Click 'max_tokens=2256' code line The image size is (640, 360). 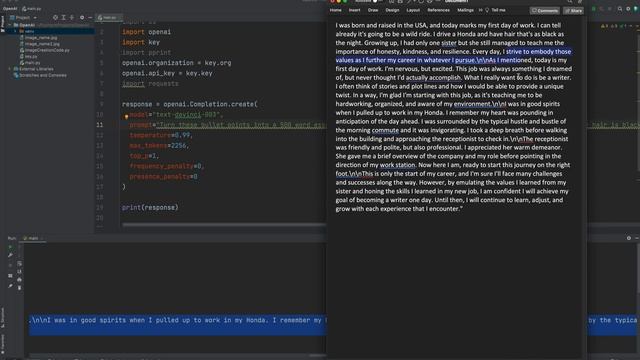[160, 145]
